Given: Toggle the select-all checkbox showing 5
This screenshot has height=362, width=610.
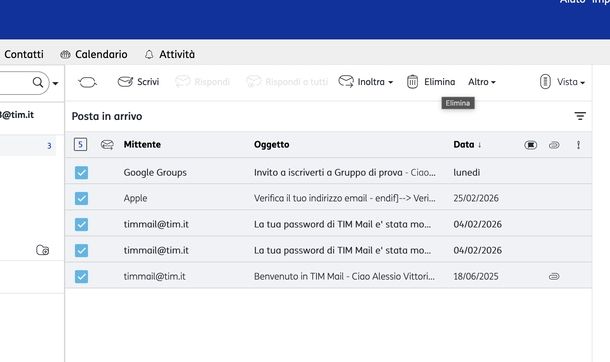Looking at the screenshot, I should (x=80, y=145).
